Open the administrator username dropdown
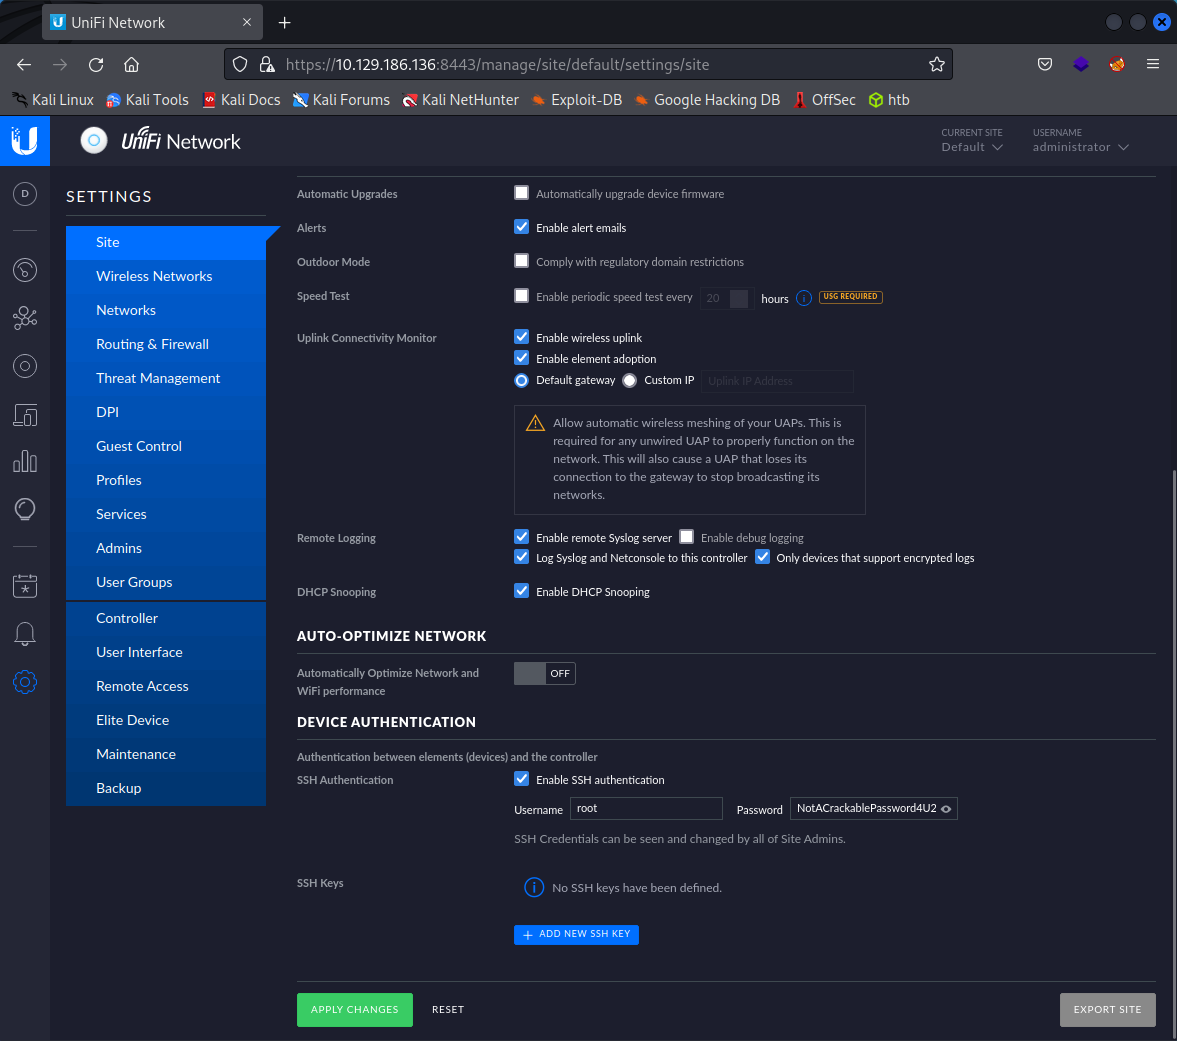Viewport: 1177px width, 1041px height. point(1080,147)
